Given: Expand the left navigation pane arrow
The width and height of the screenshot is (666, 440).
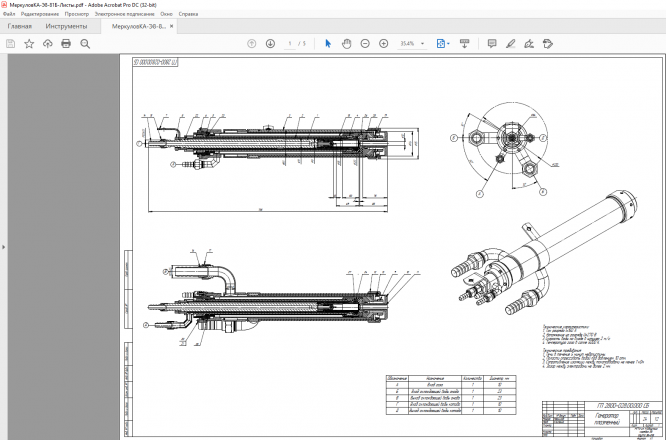Looking at the screenshot, I should pos(4,247).
